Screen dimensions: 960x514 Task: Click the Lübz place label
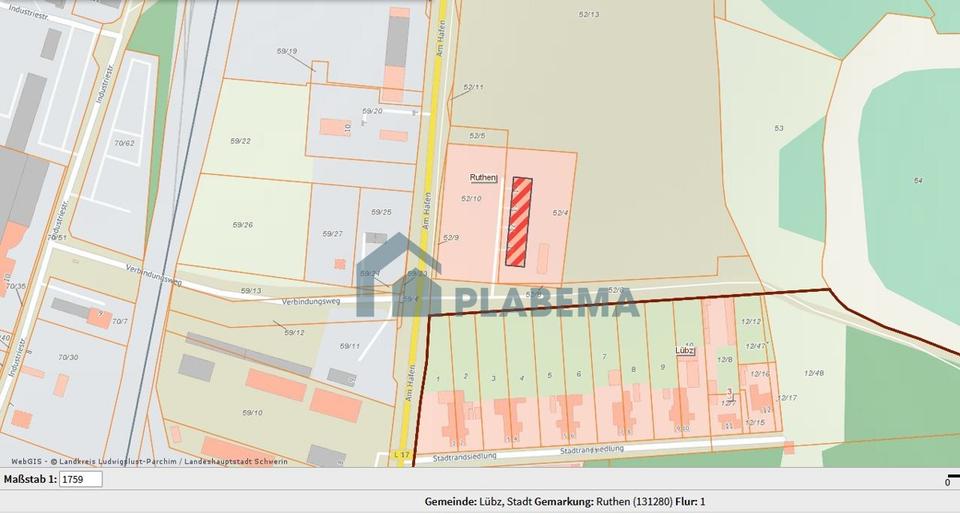point(685,351)
